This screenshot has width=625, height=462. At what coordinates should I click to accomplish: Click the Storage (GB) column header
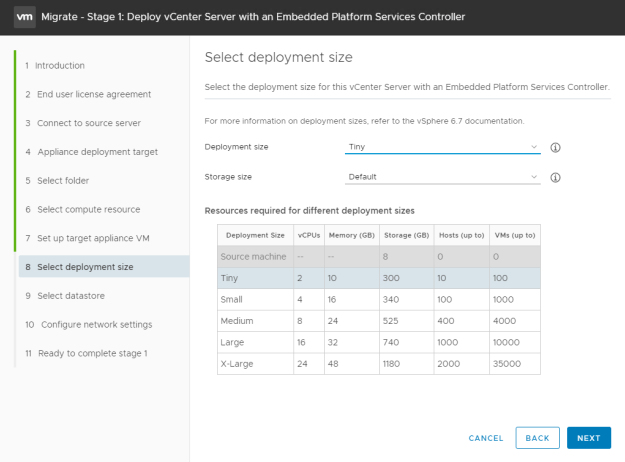407,235
